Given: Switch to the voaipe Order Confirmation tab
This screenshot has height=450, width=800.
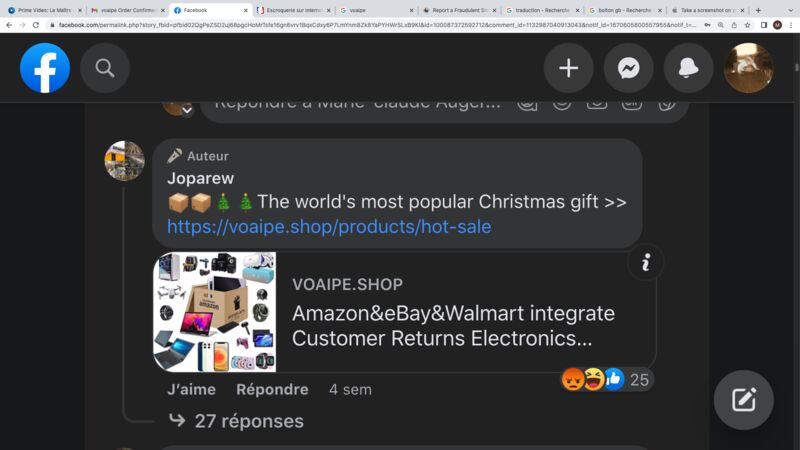Looking at the screenshot, I should pyautogui.click(x=127, y=10).
